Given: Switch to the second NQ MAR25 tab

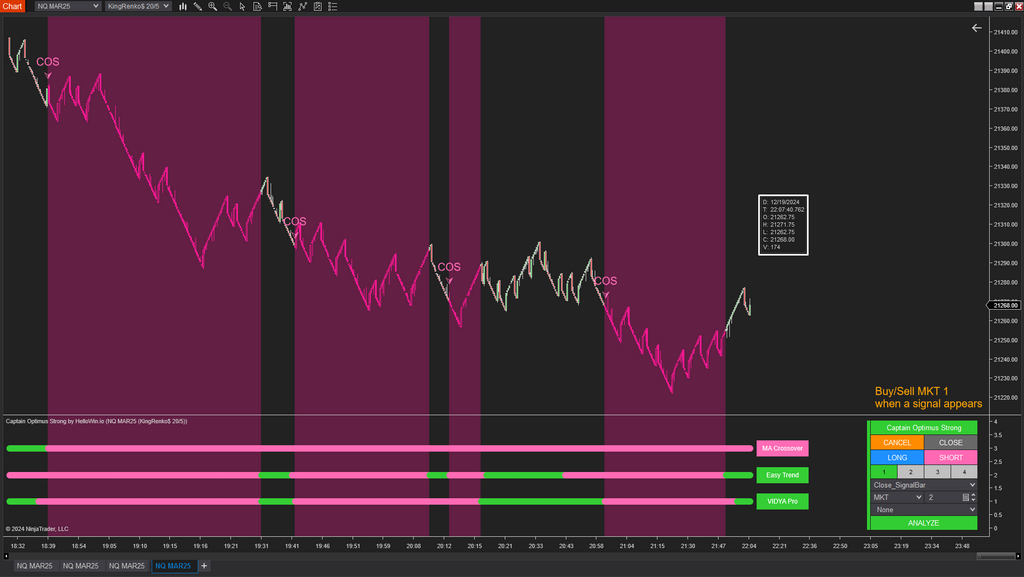Looking at the screenshot, I should click(80, 565).
